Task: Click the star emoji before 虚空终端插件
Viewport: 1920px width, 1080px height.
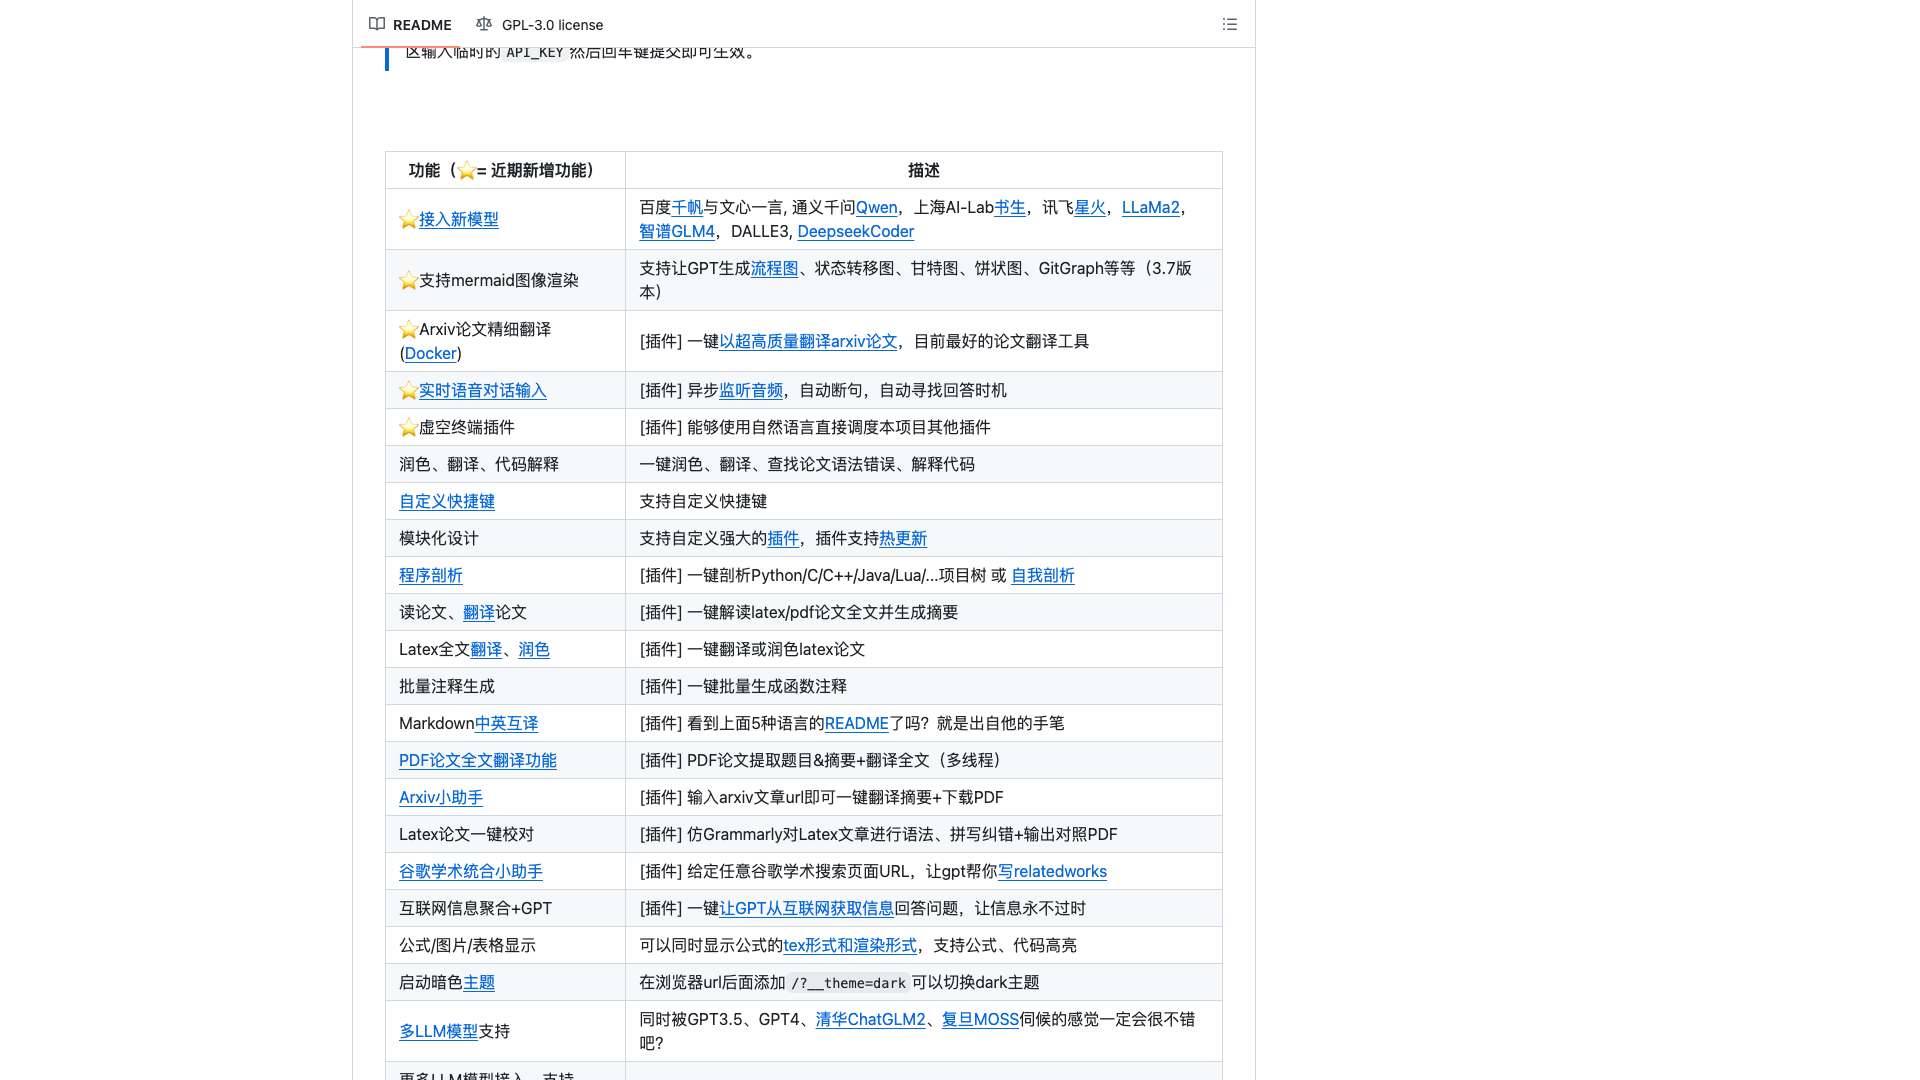Action: click(408, 428)
